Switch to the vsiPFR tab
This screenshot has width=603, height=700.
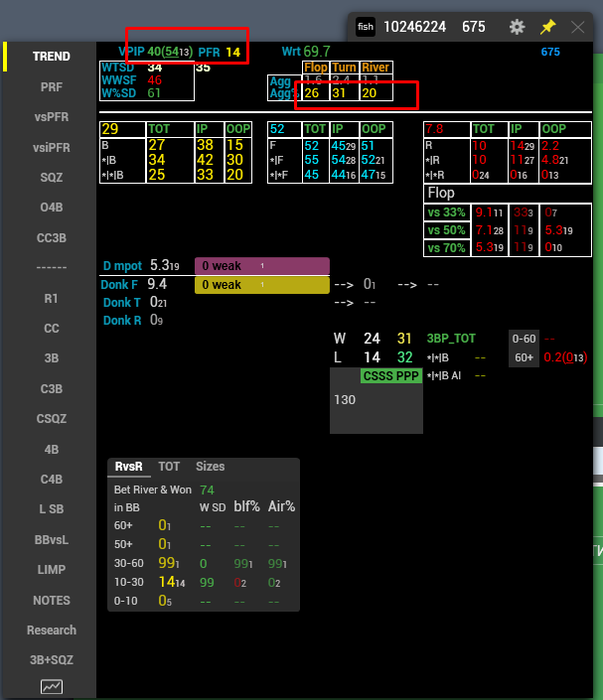[51, 147]
